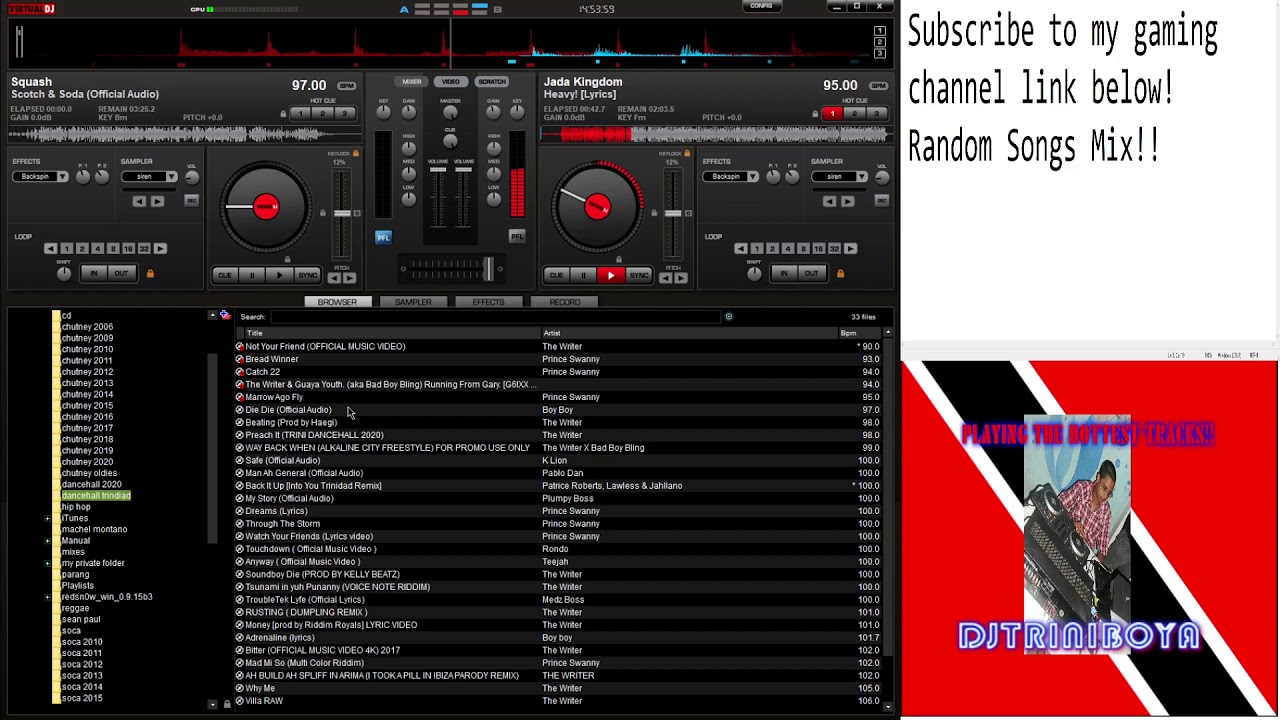Click the mixer right channel LOW knob

494,199
